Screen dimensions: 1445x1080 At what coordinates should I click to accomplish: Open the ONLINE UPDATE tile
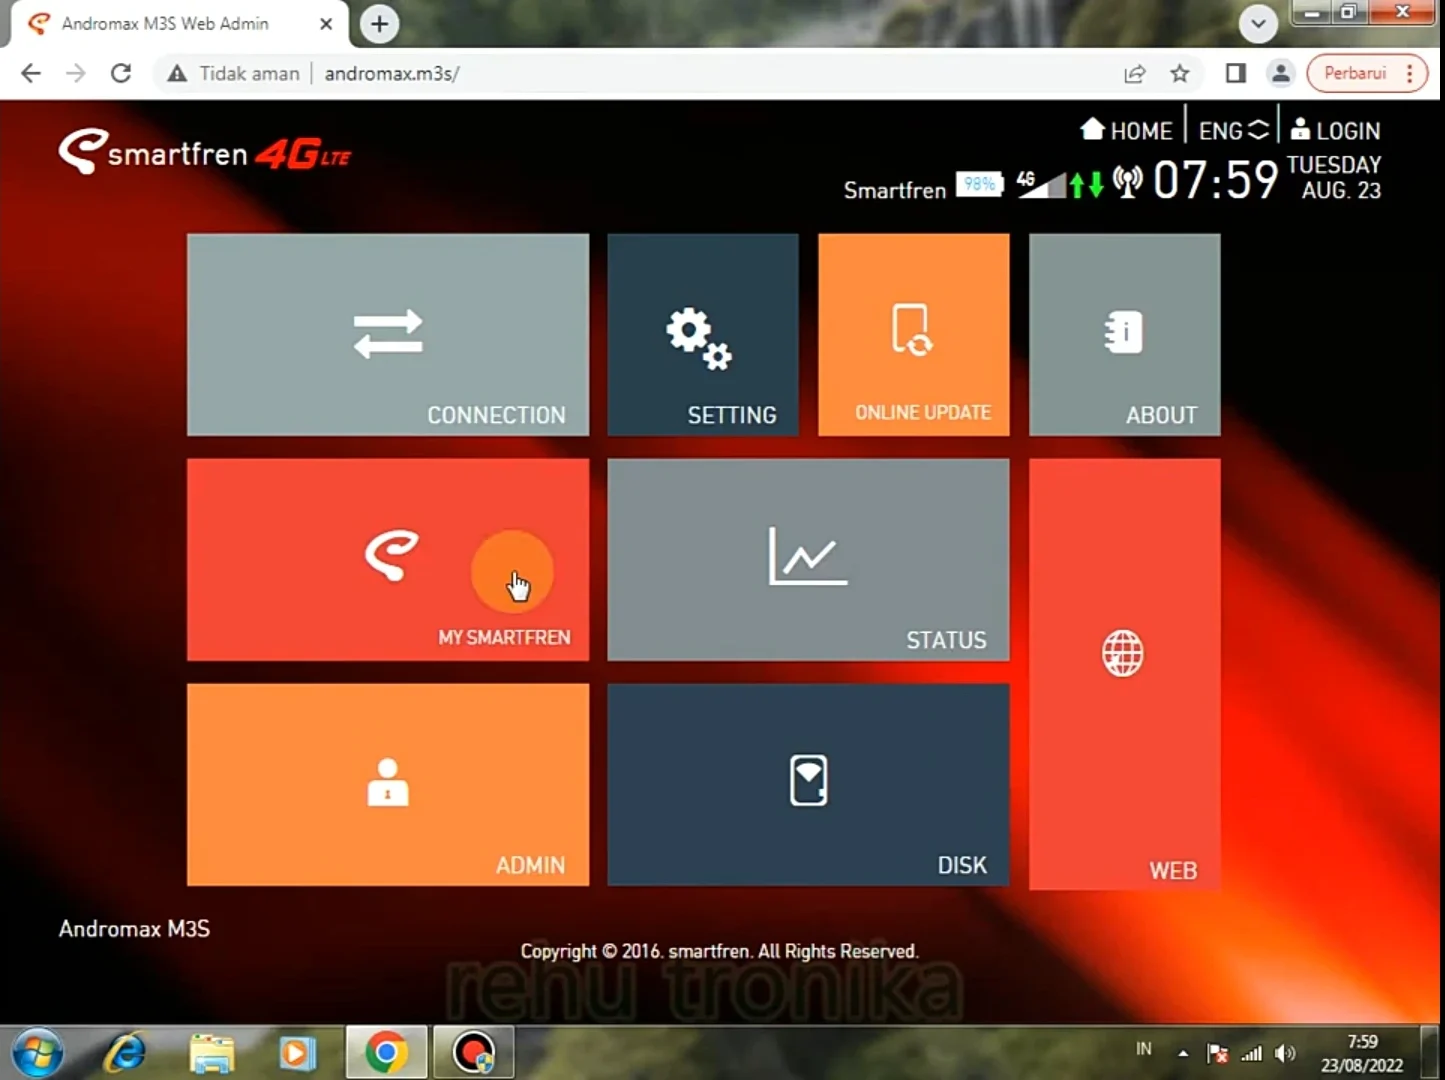914,335
